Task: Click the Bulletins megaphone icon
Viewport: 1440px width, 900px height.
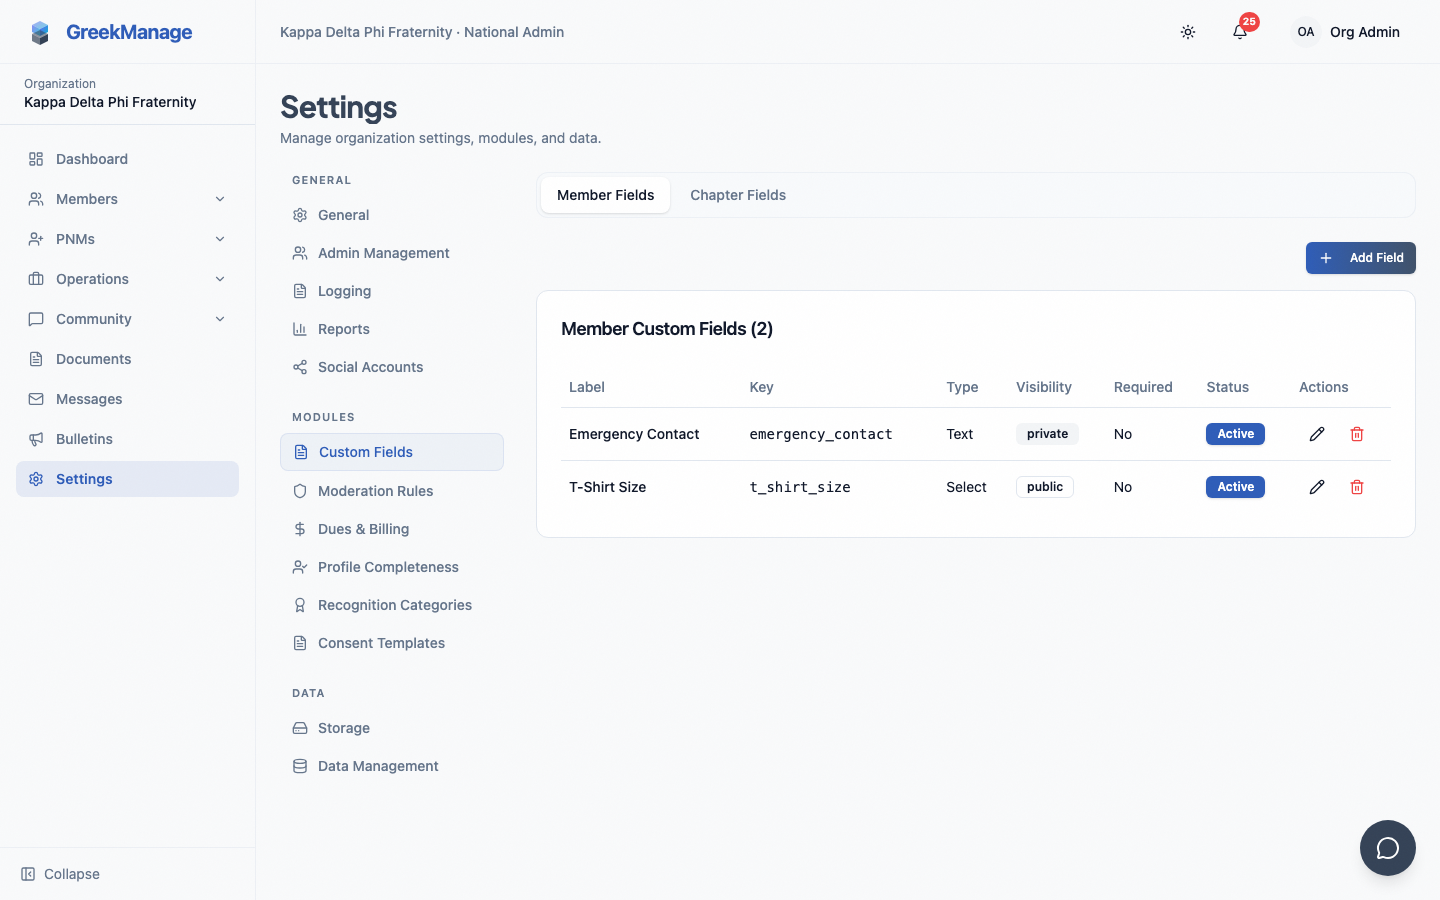Action: coord(36,439)
